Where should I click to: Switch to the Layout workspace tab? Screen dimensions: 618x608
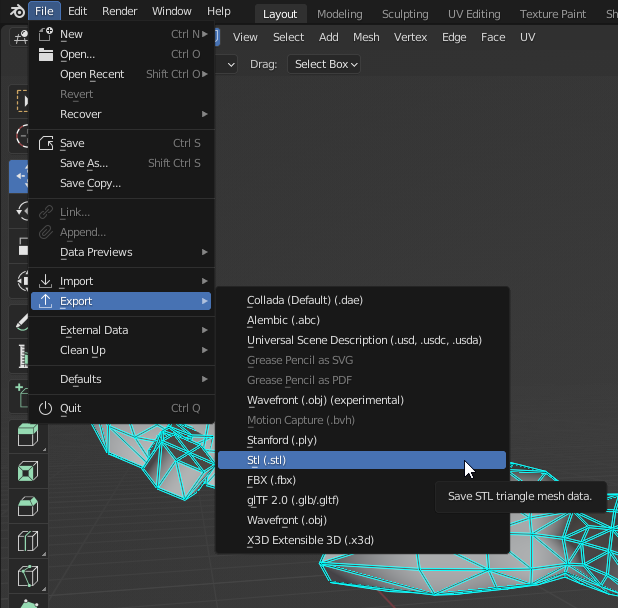[280, 14]
